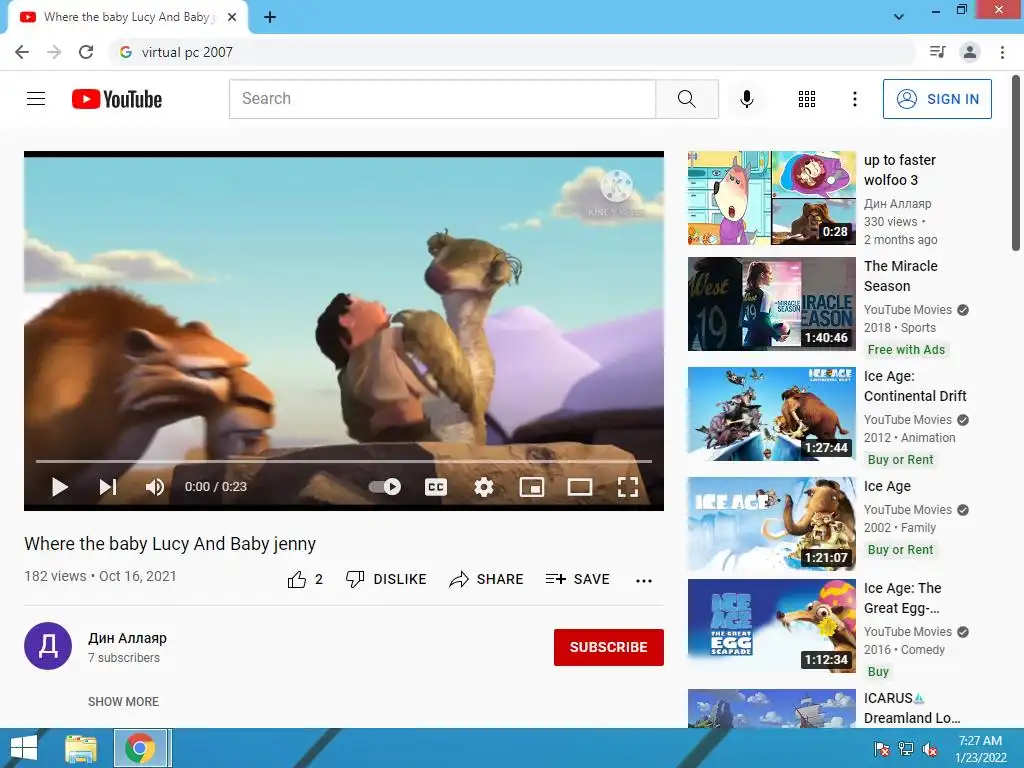The width and height of the screenshot is (1024, 768).
Task: Click the SHARE button
Action: (487, 579)
